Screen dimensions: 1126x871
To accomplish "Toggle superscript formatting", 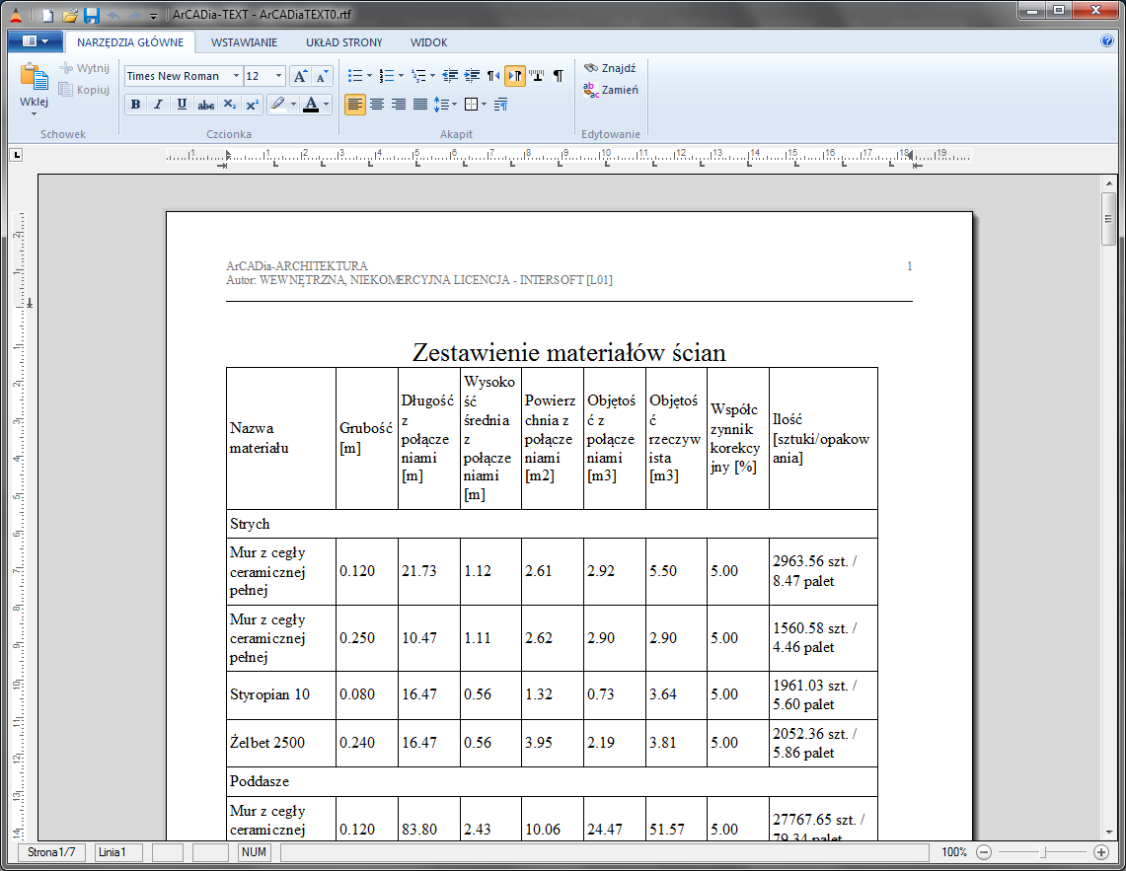I will coord(252,105).
